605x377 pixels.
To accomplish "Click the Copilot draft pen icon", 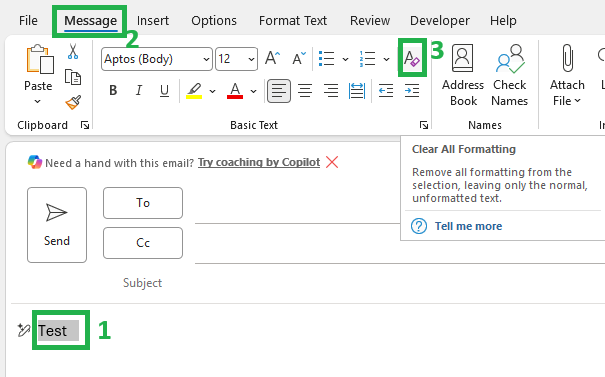I will coord(24,330).
